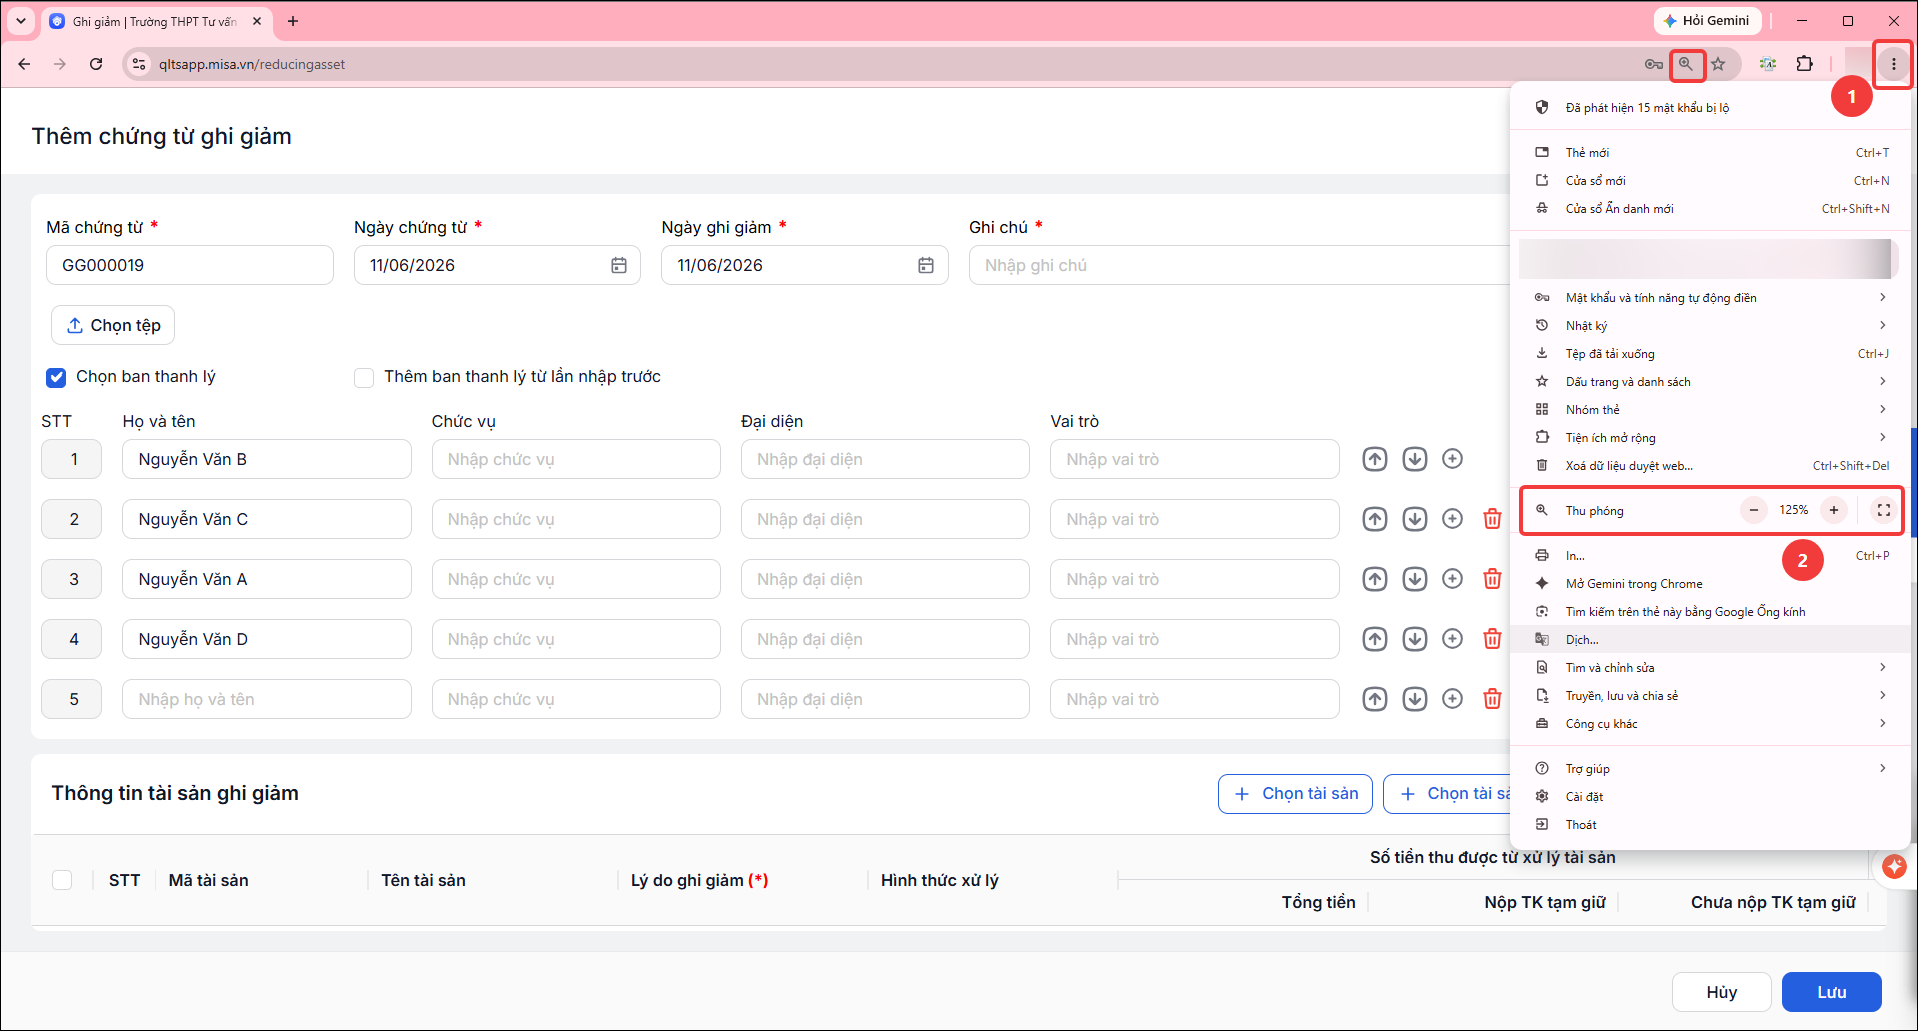Expand Tìm và chỉnh sửa submenu
This screenshot has height=1031, width=1918.
(x=1710, y=667)
